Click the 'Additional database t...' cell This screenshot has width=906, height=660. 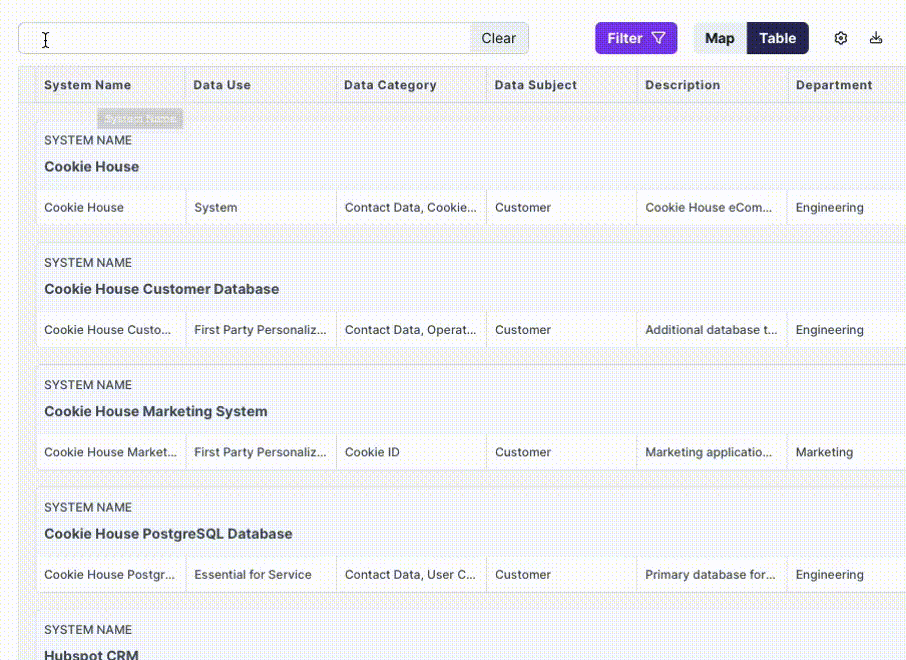coord(712,330)
